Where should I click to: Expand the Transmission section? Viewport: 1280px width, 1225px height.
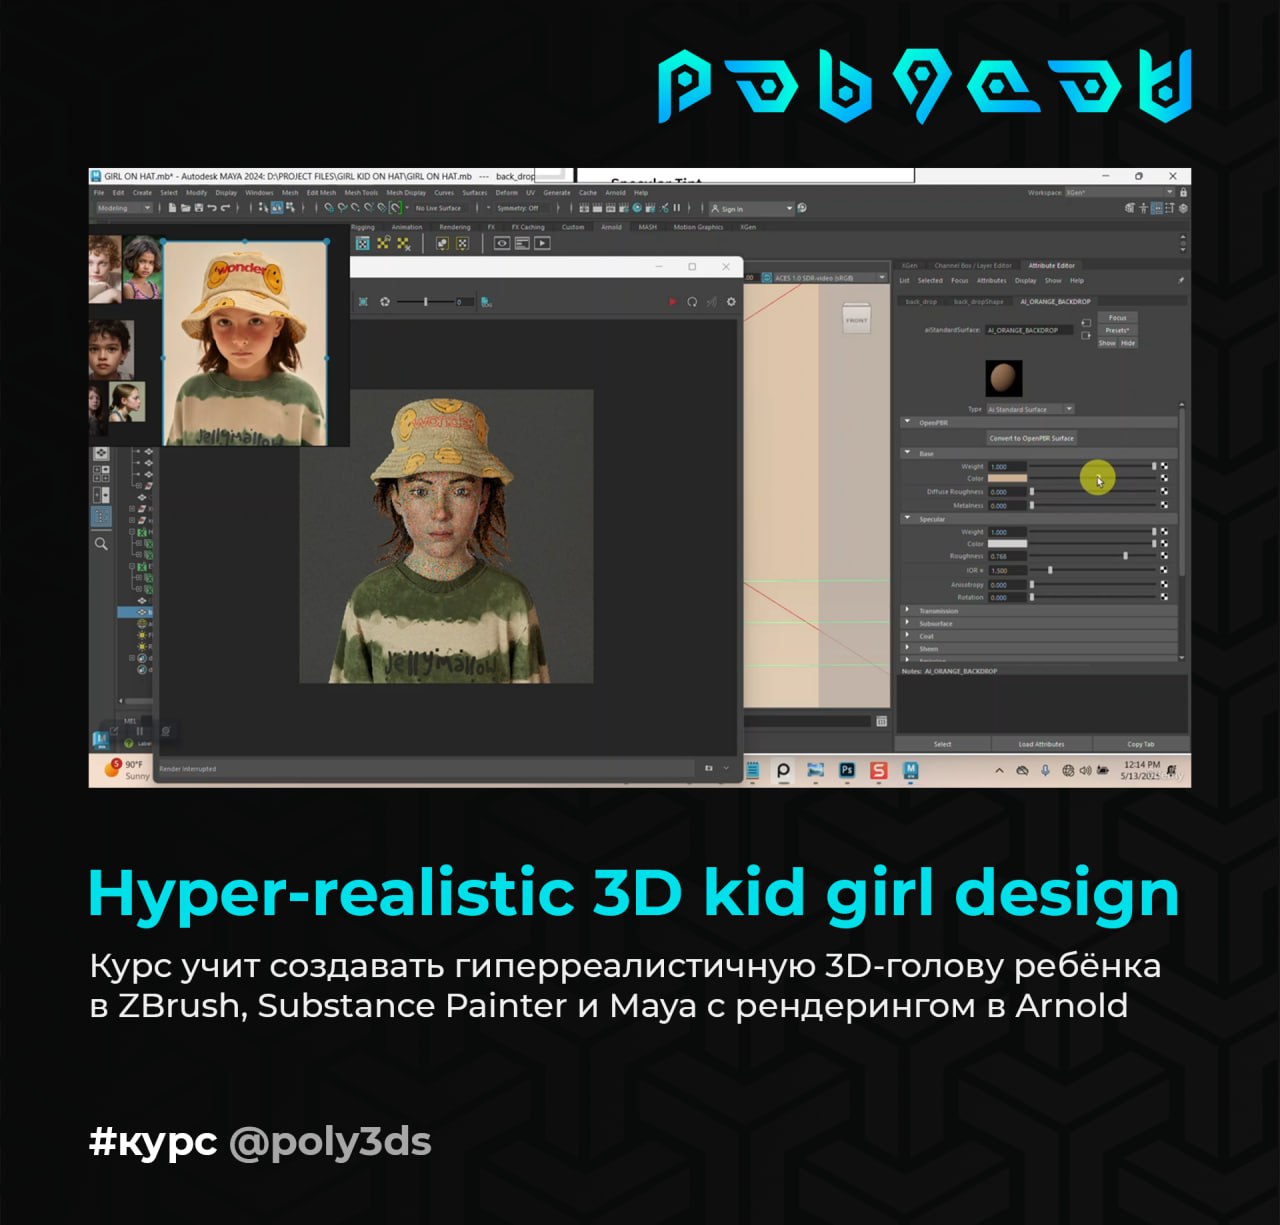coord(908,610)
